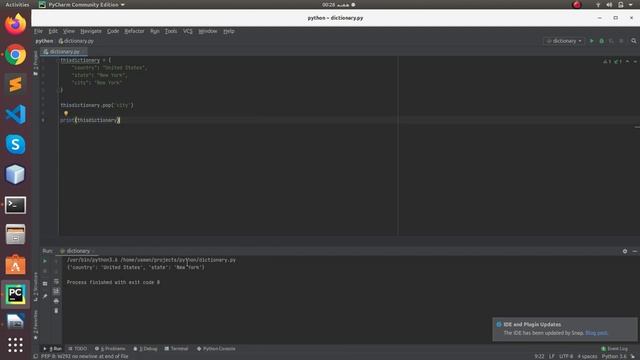
Task: Go to previous highlighted problem arrow
Action: (627, 62)
